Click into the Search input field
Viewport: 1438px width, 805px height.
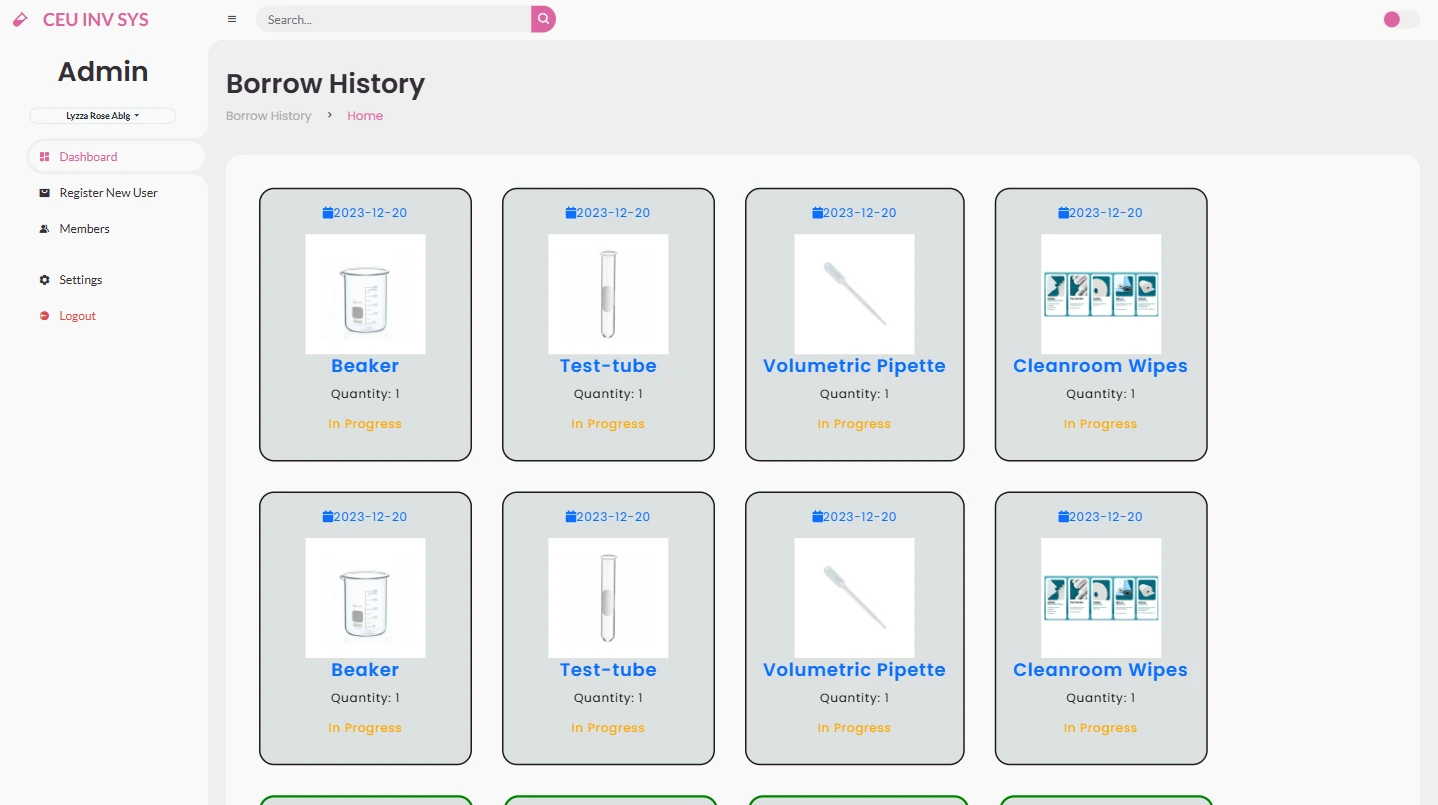[394, 19]
